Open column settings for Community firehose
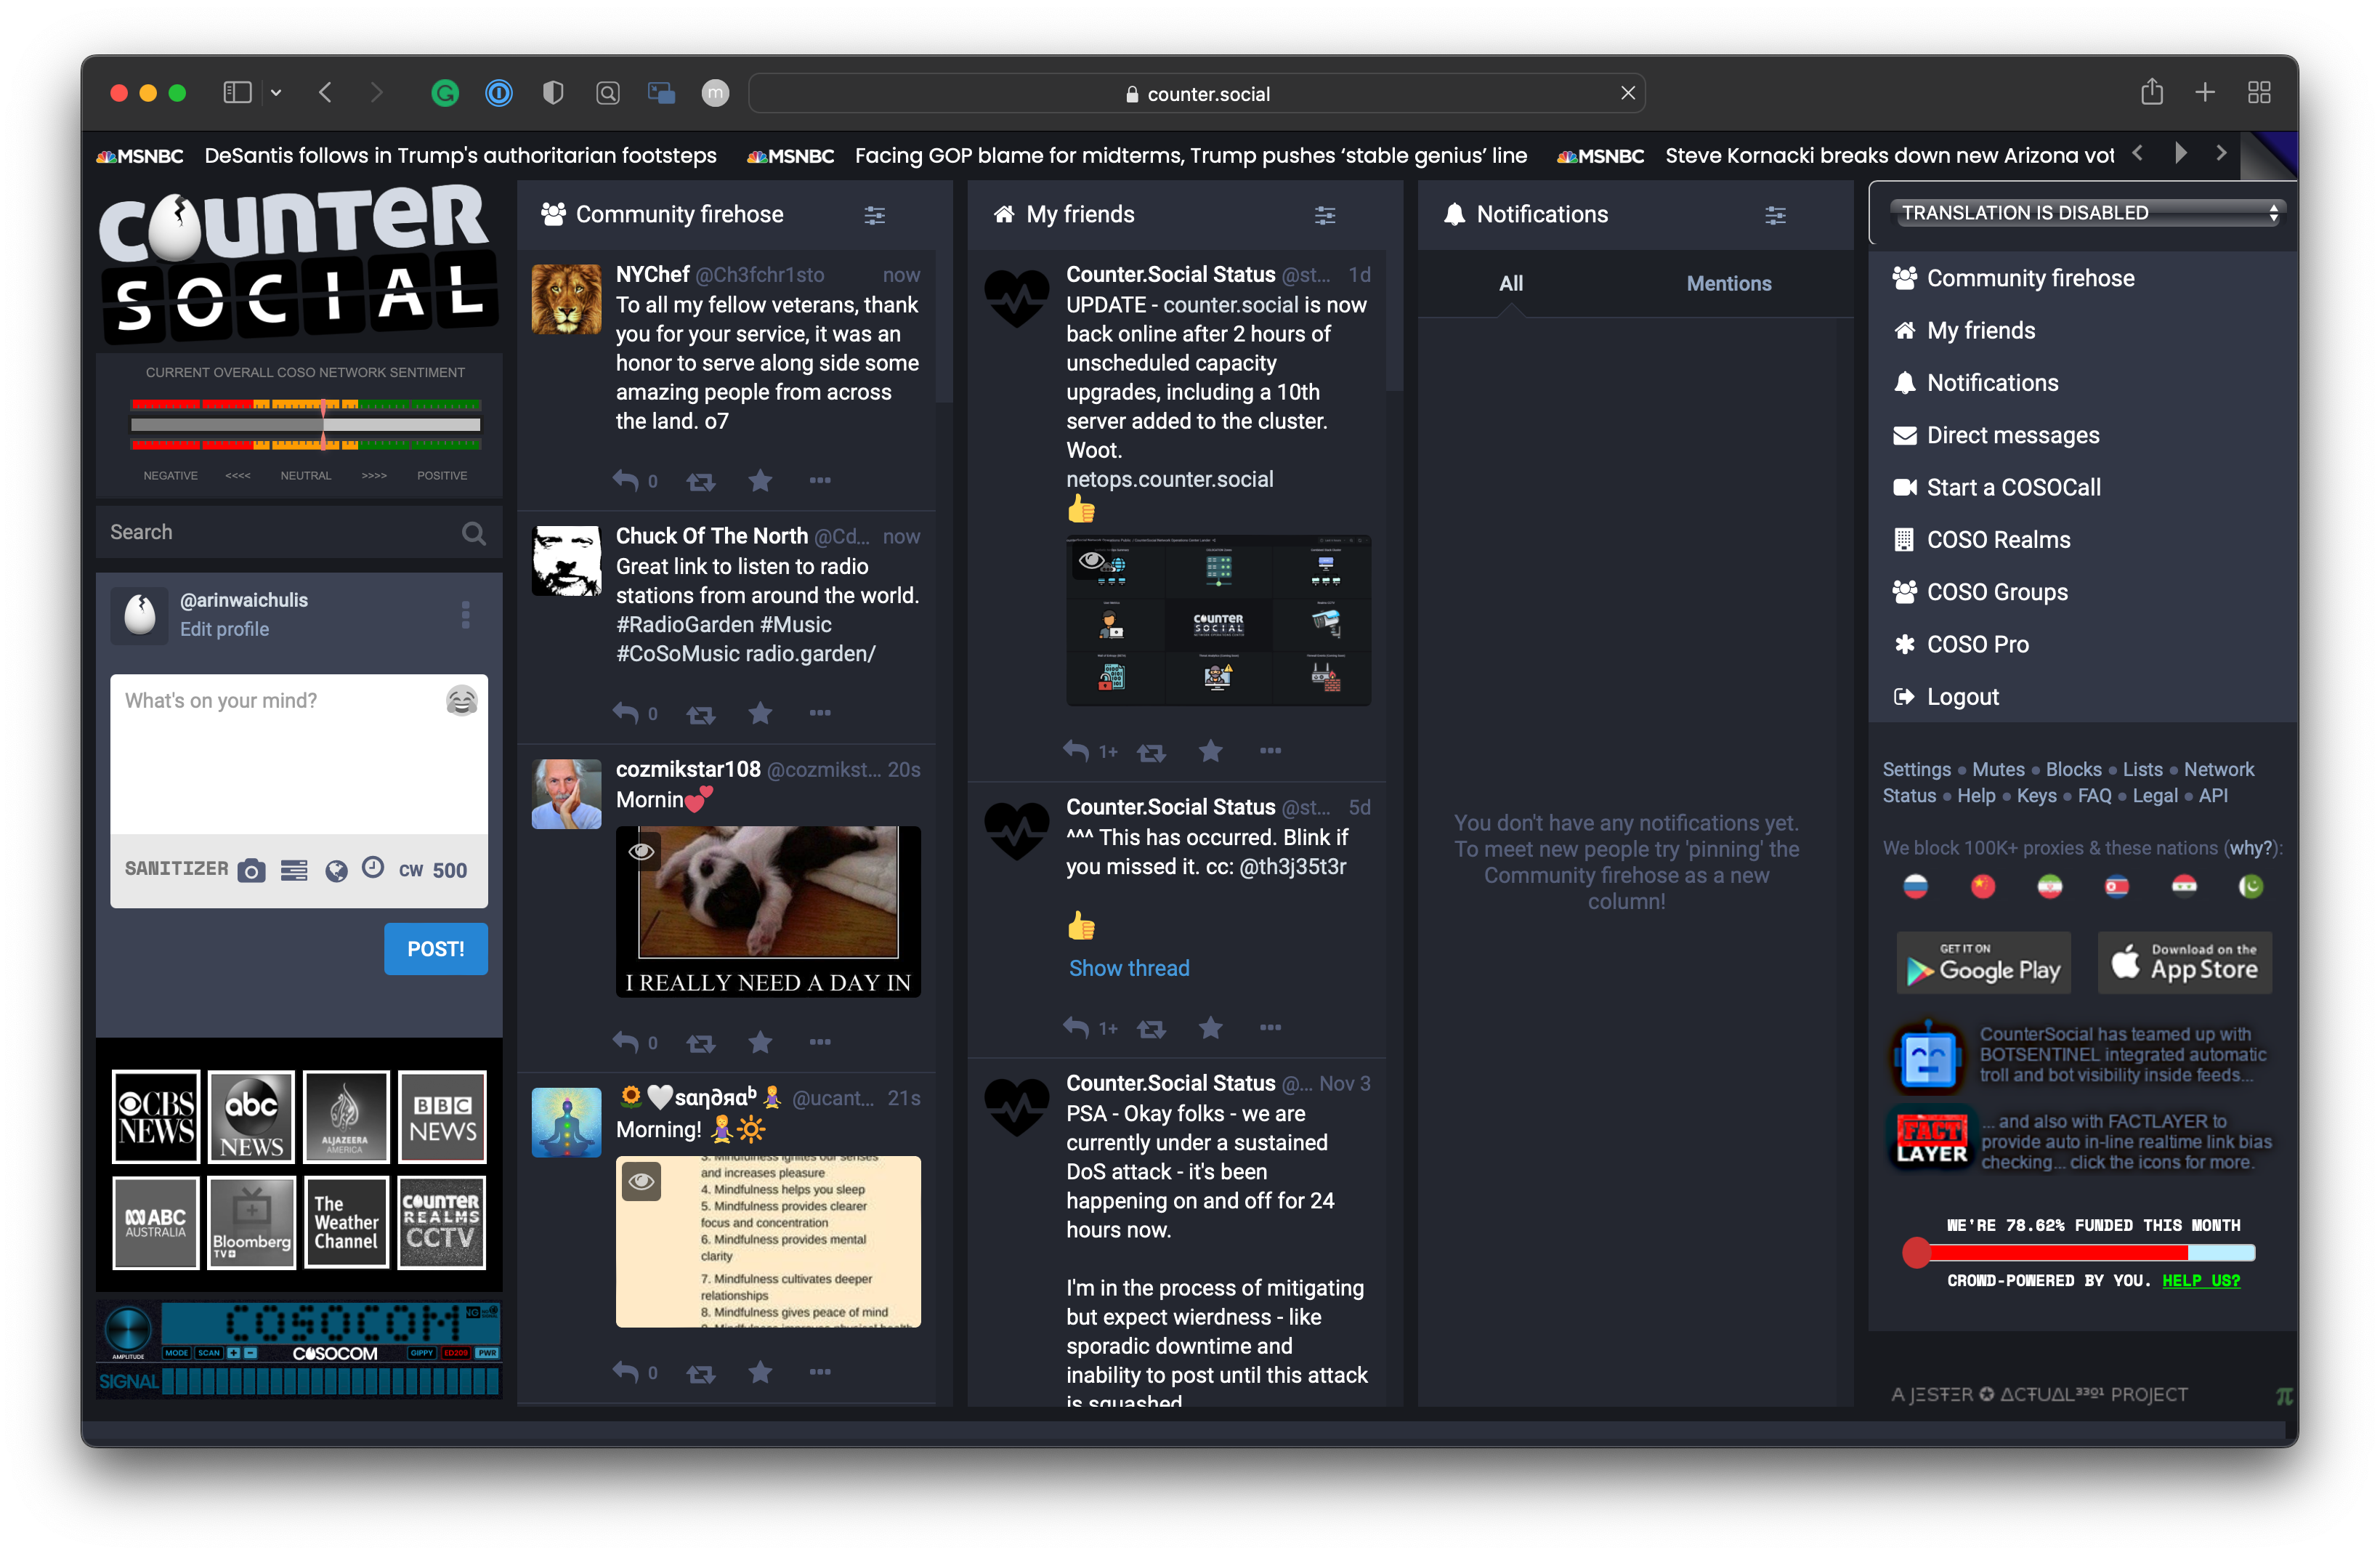This screenshot has width=2380, height=1555. pyautogui.click(x=874, y=215)
